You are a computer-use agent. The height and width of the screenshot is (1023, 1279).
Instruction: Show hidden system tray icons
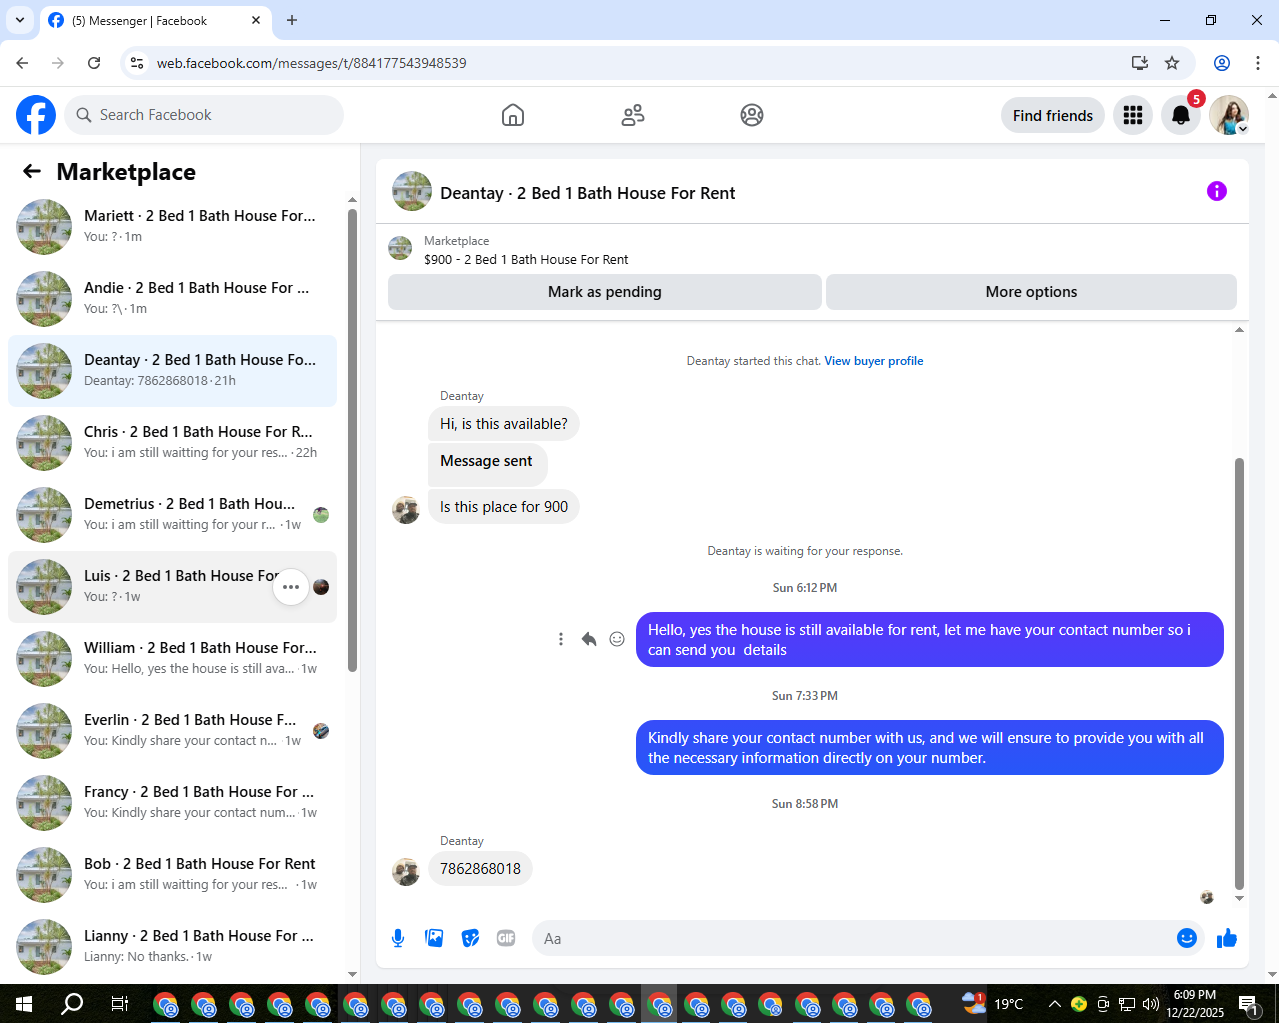click(x=1054, y=1004)
